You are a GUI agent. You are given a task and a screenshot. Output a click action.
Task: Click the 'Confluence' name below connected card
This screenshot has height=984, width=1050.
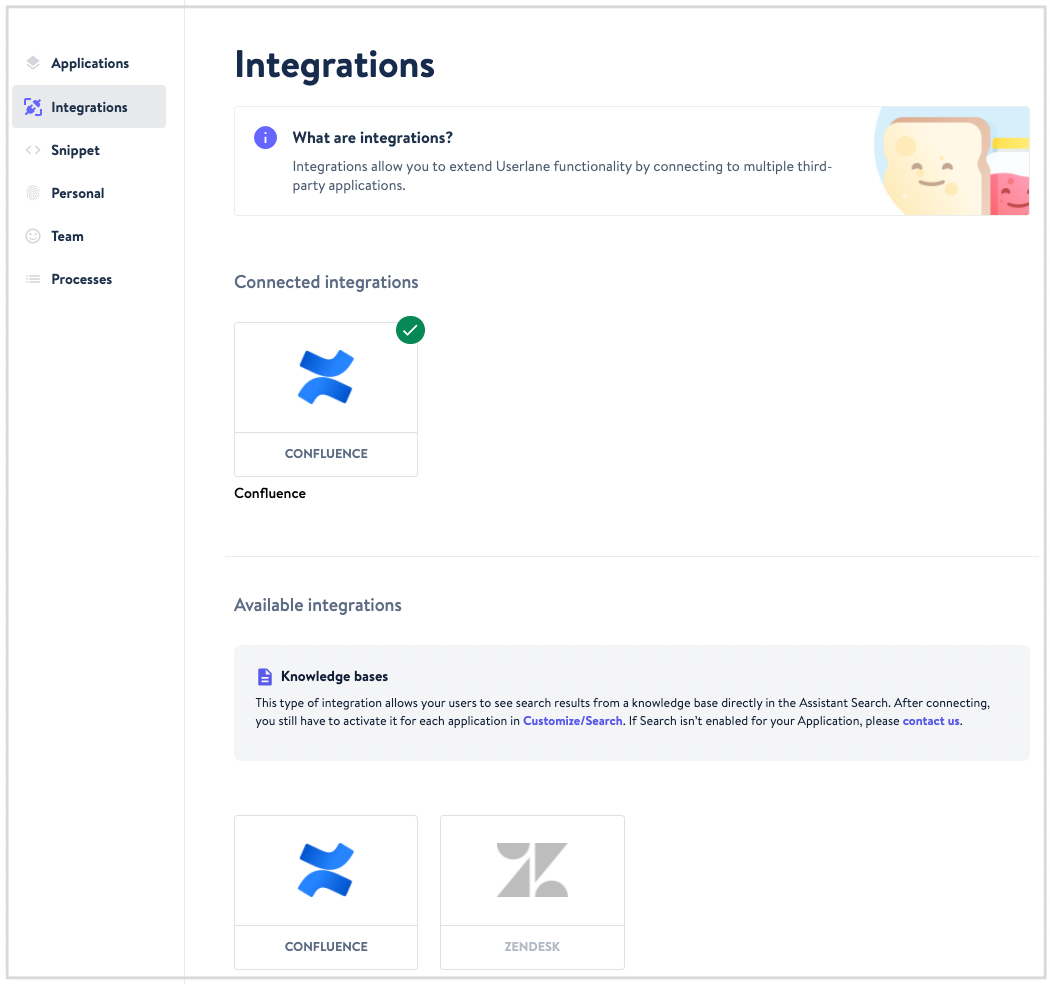[x=270, y=493]
